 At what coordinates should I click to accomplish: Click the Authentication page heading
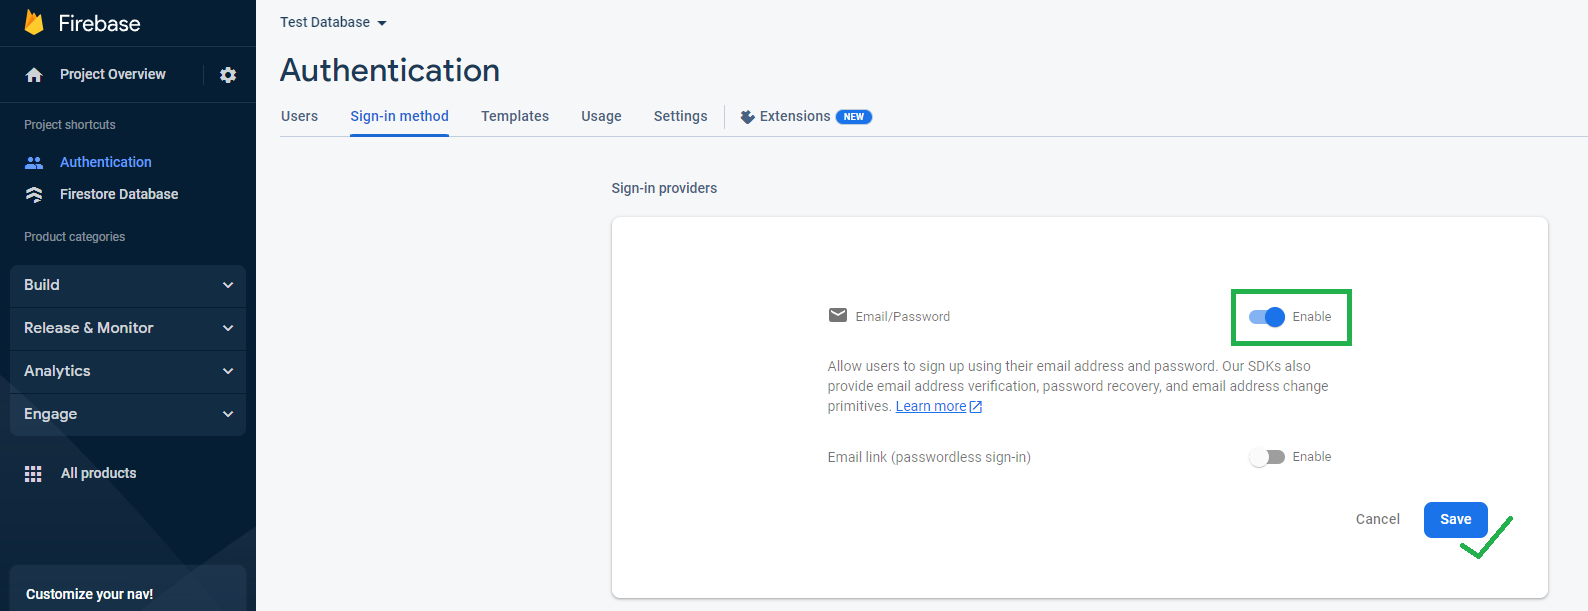pos(390,70)
